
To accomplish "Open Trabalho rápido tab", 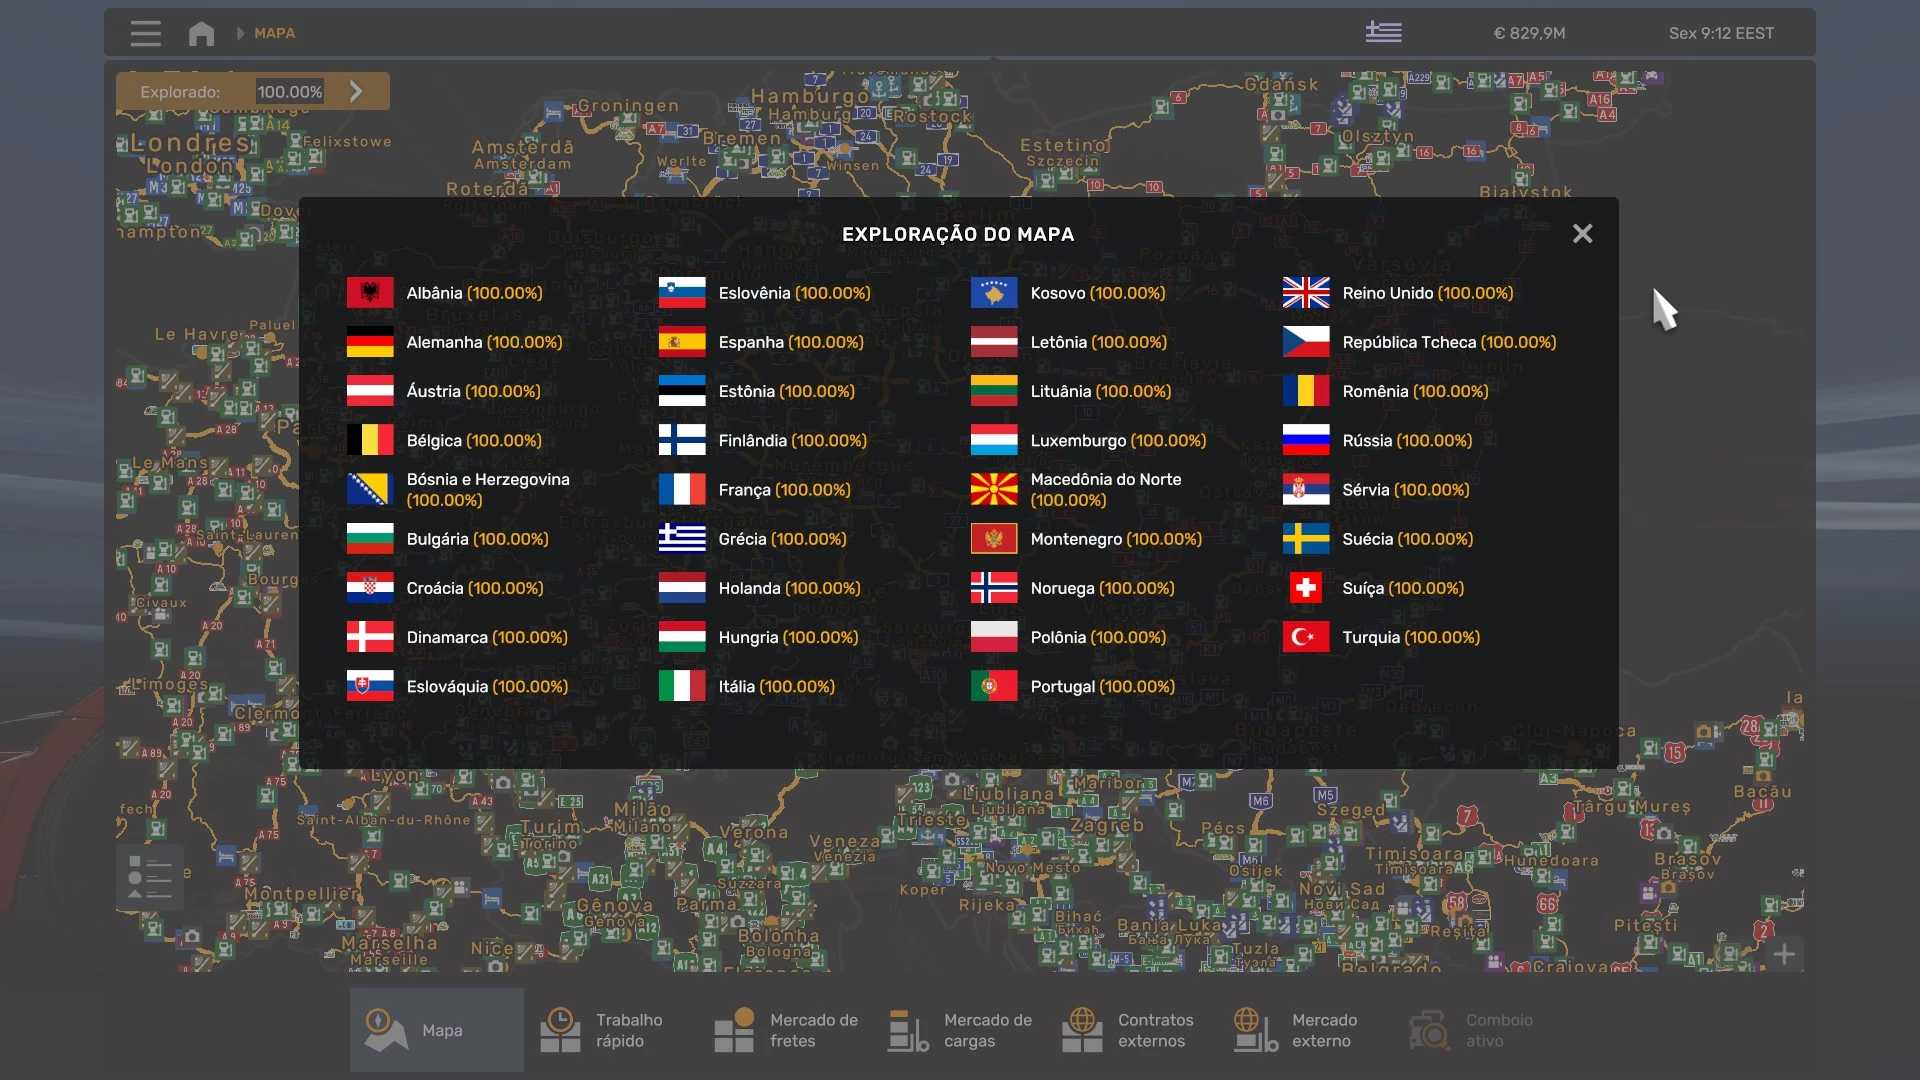I will pos(610,1030).
